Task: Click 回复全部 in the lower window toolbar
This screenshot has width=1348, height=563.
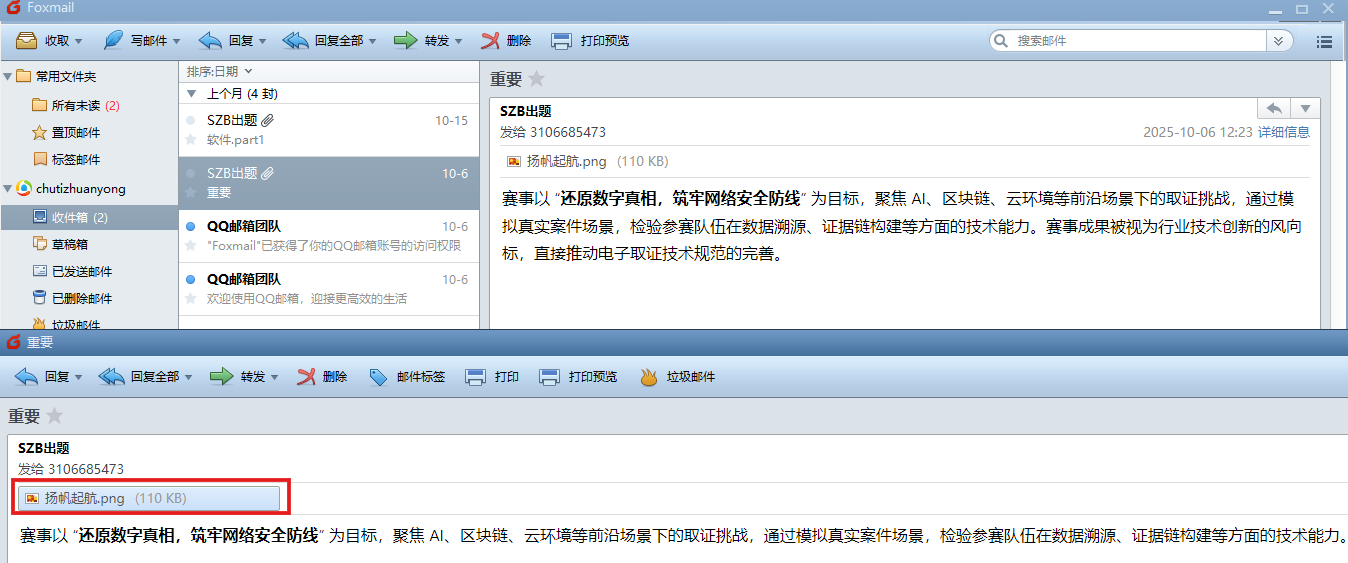Action: [112, 377]
